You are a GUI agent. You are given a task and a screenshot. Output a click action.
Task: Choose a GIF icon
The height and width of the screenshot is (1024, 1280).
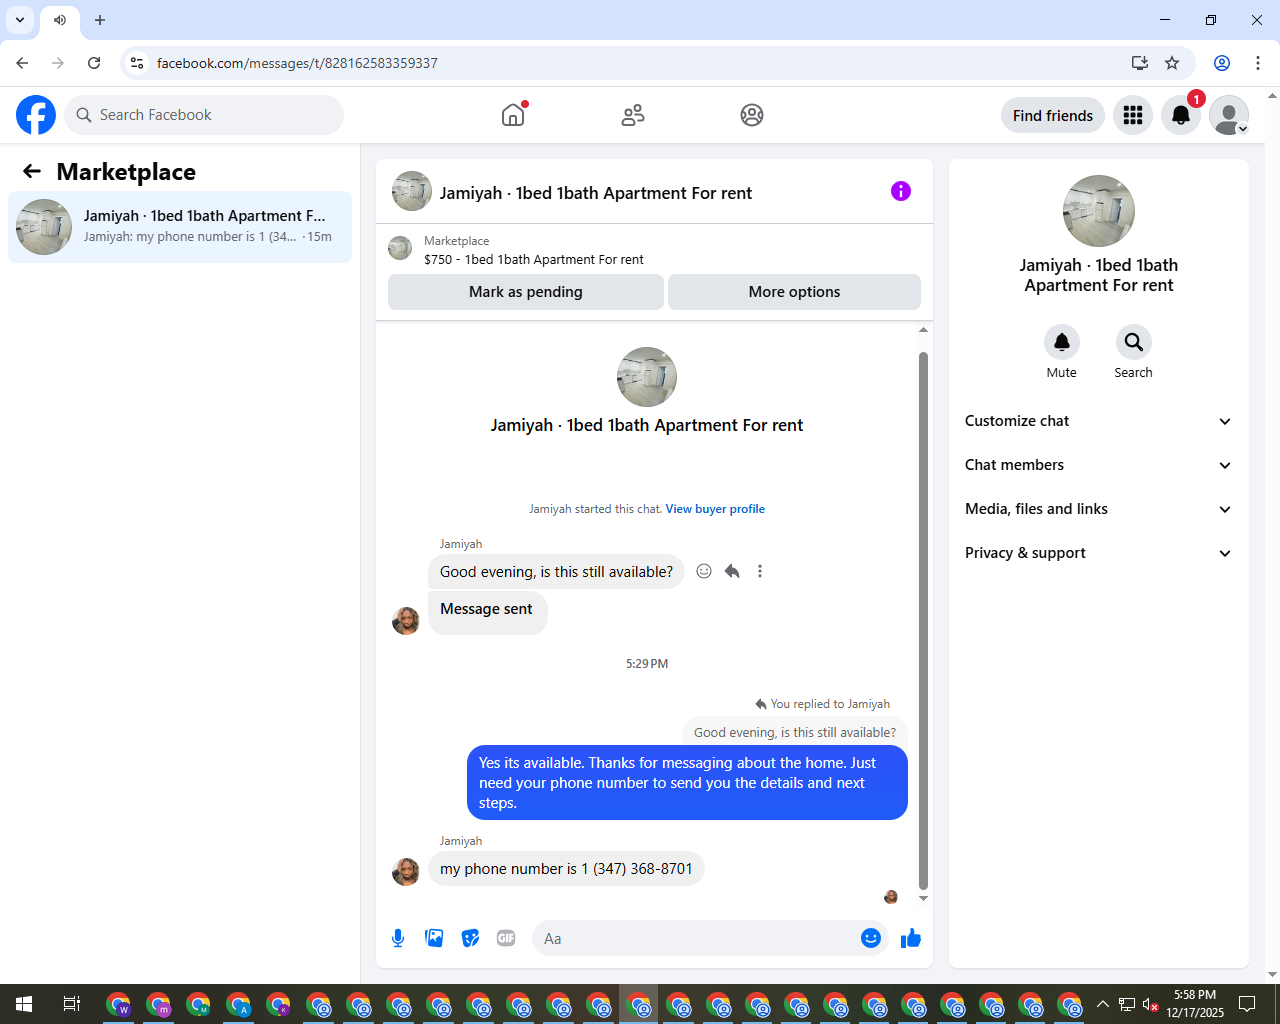[506, 938]
